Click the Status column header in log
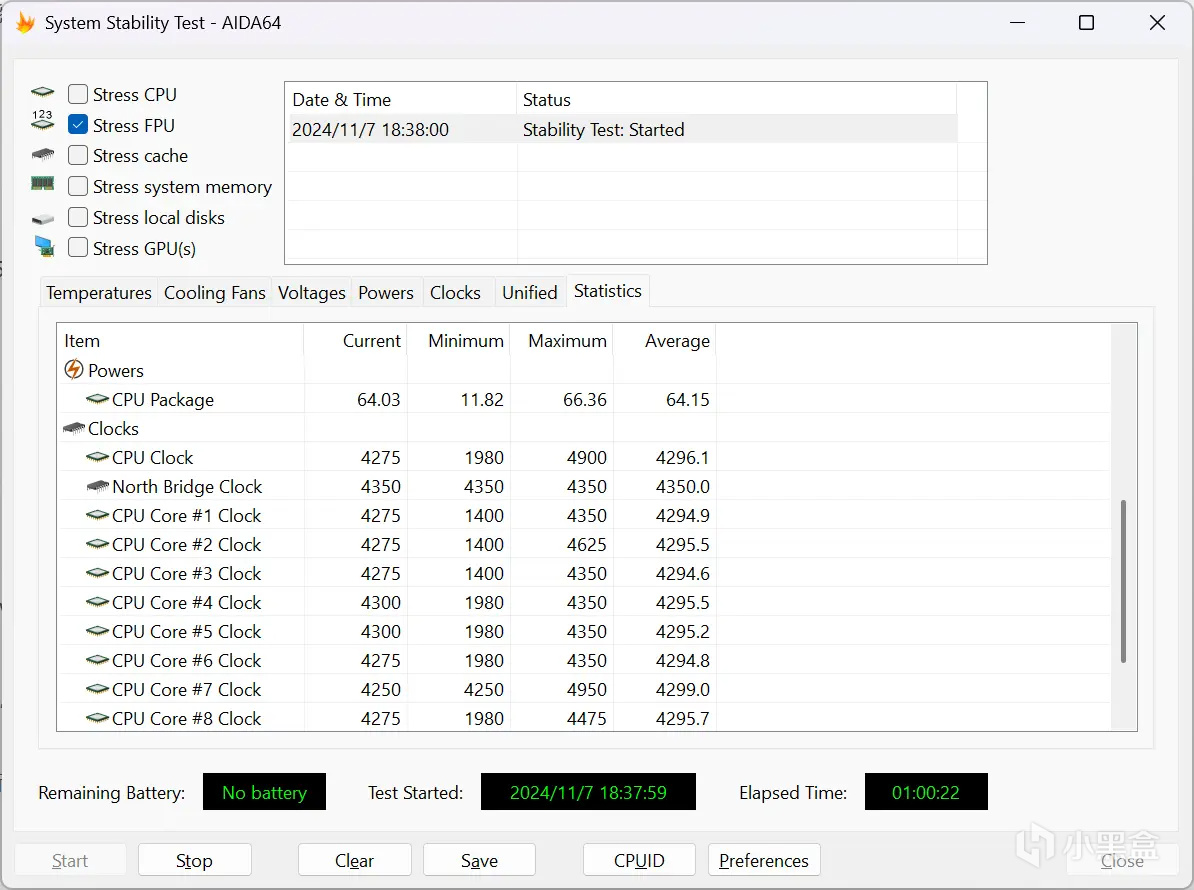Screen dimensions: 1194x890 (736, 100)
